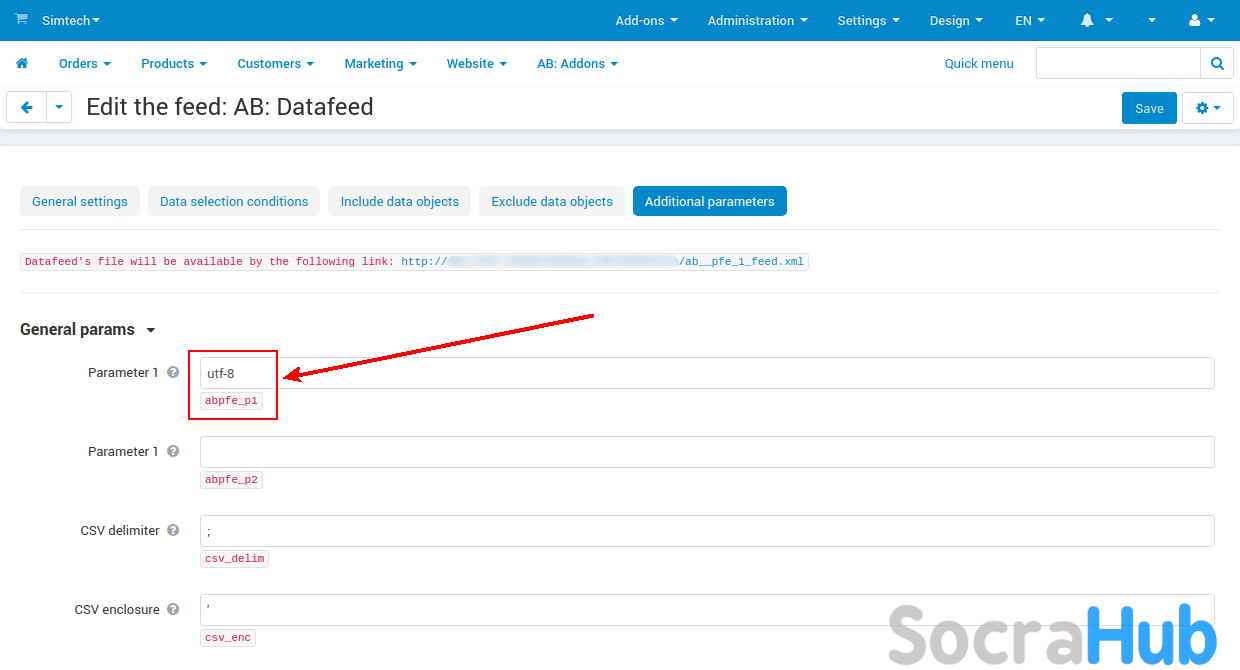Show help icon for CSV delimiter
1240x670 pixels.
coord(173,530)
